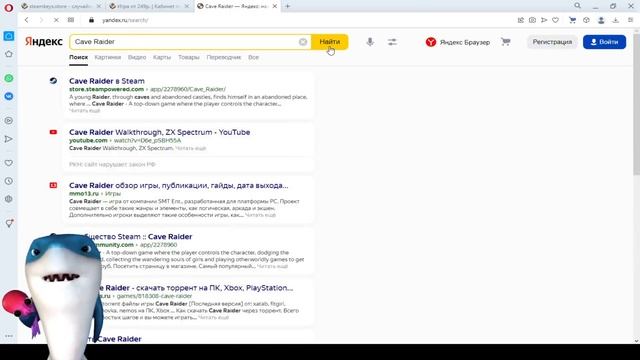Open the tab search magnifier icon
The image size is (640, 360).
(x=578, y=6)
